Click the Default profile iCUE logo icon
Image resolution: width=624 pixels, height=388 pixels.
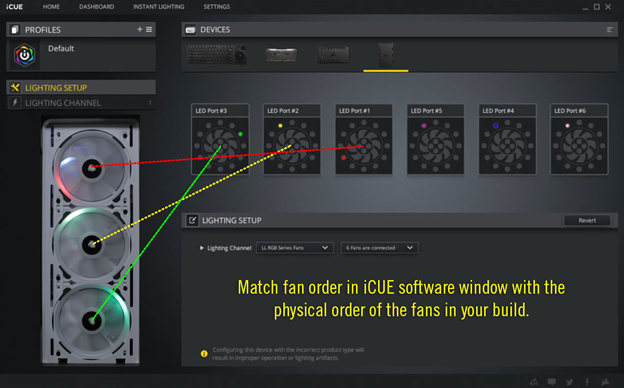tap(25, 55)
